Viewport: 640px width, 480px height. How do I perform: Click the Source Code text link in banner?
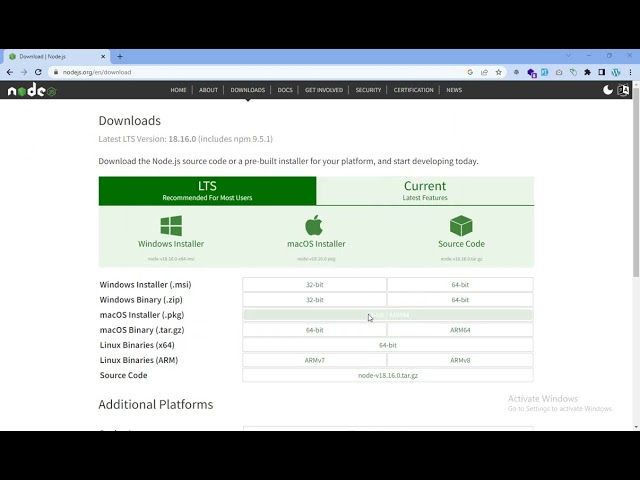coord(461,244)
